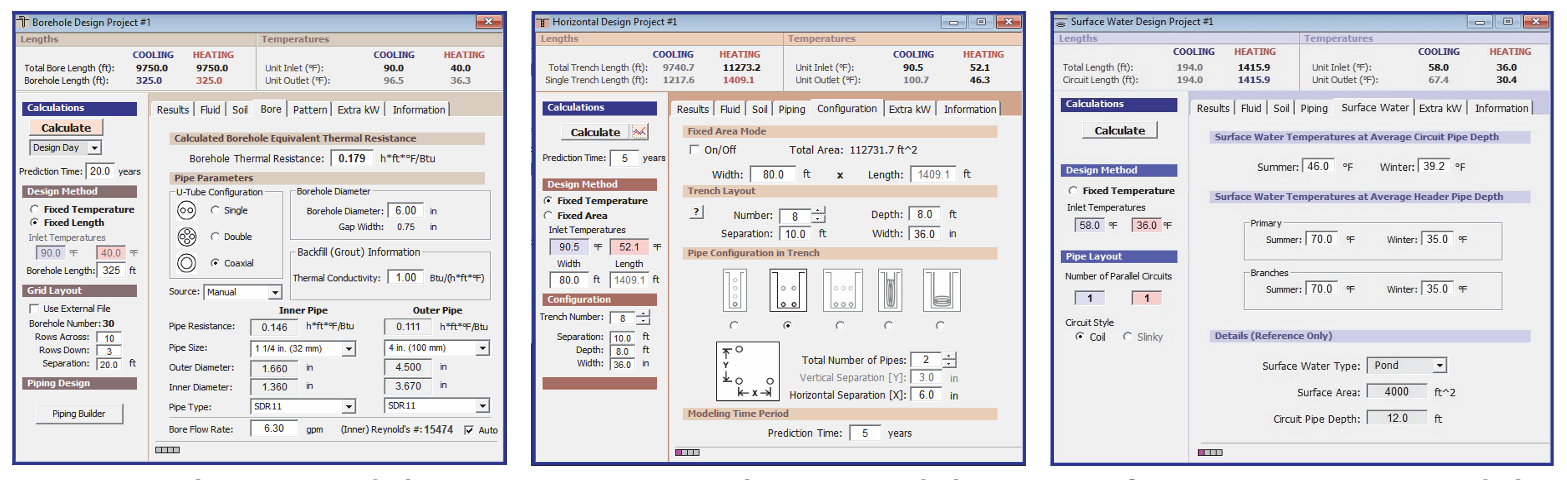Image resolution: width=1567 pixels, height=480 pixels.
Task: Toggle the Auto Reynolds checkbox
Action: click(470, 430)
